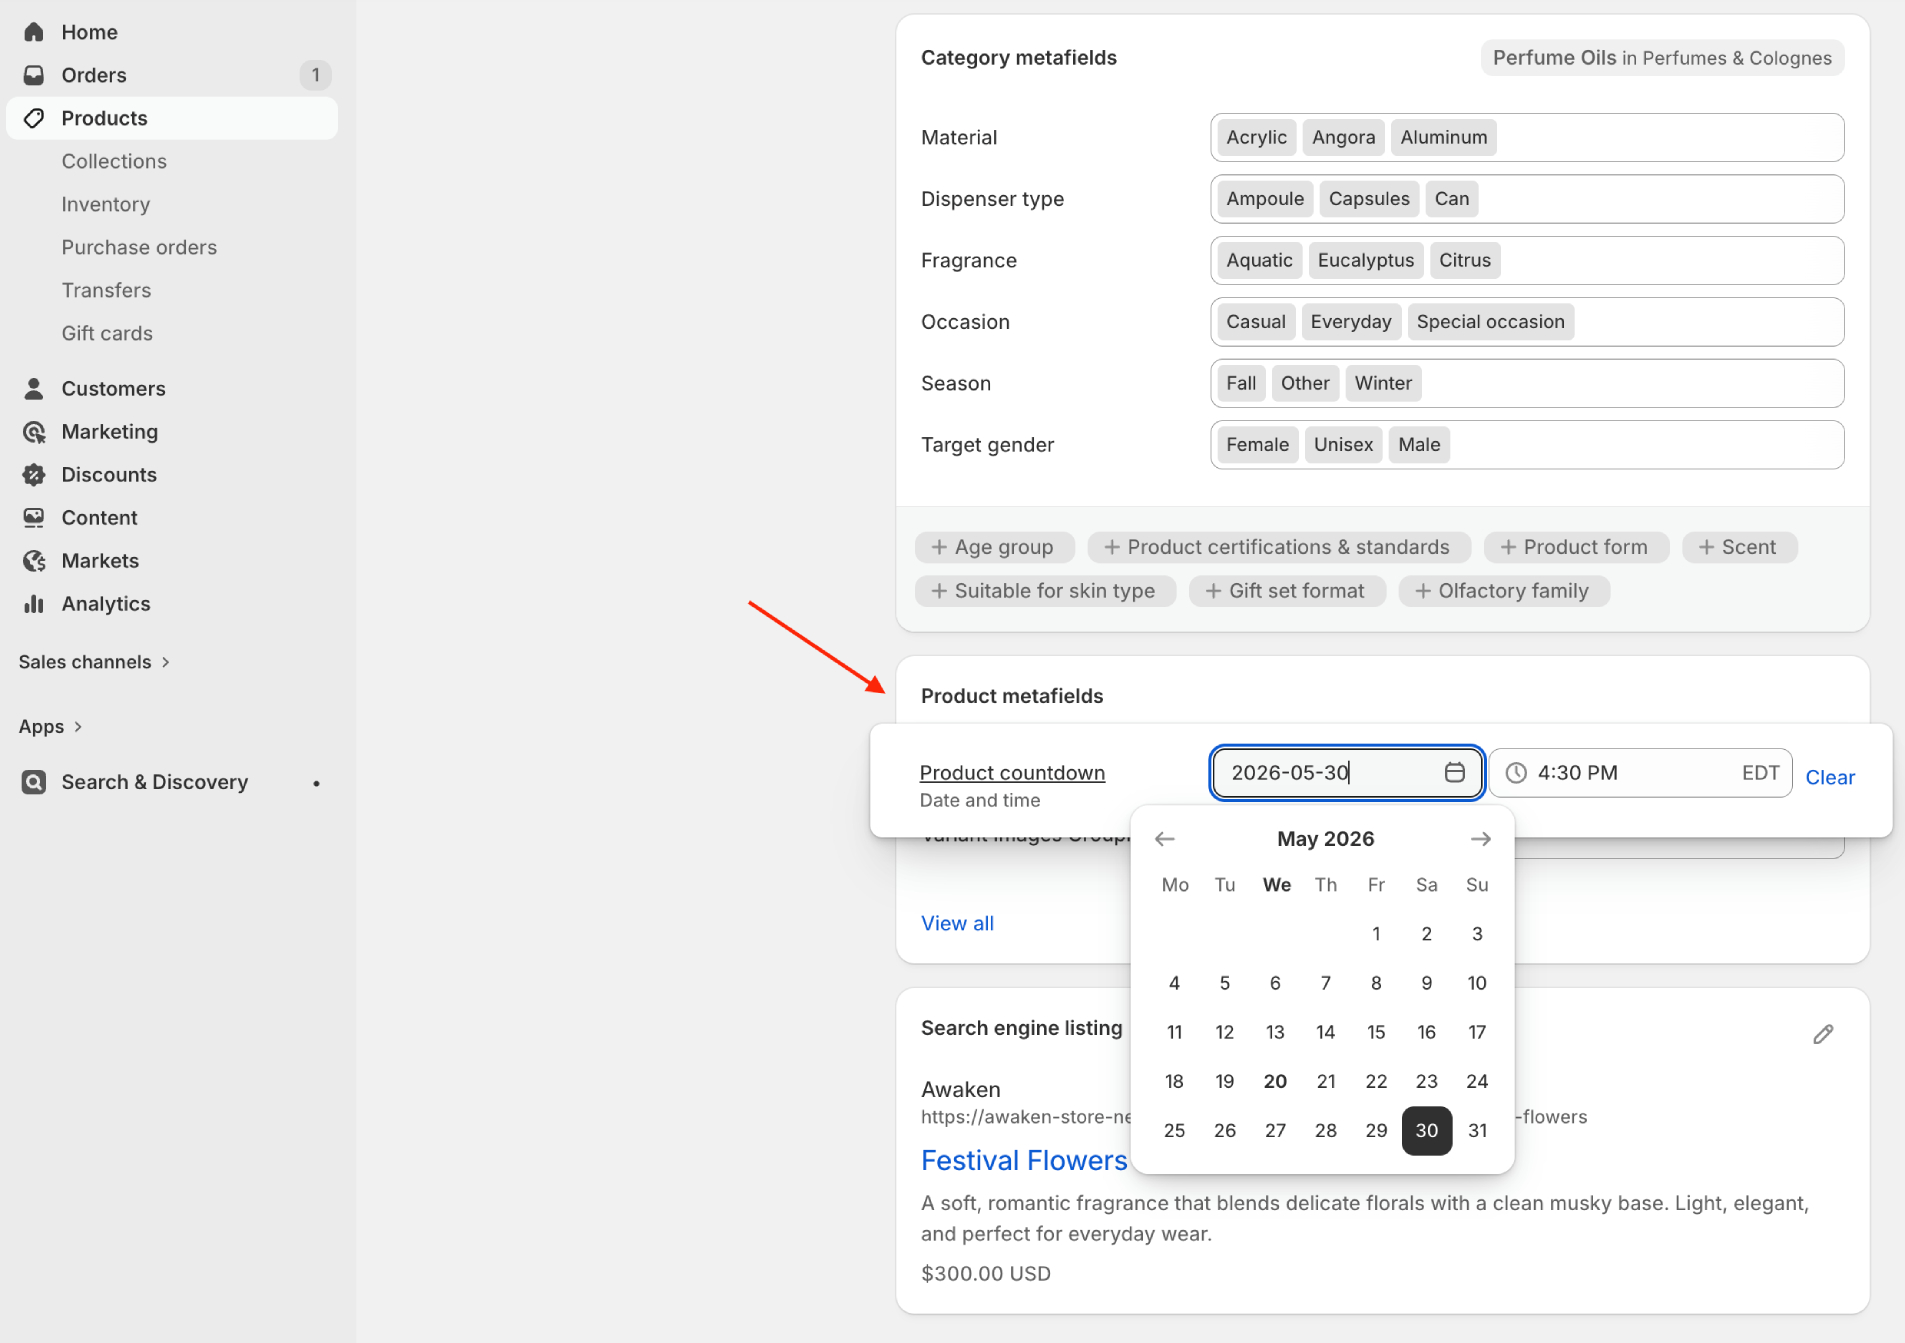Image resolution: width=1905 pixels, height=1343 pixels.
Task: Go to next month arrow in calendar
Action: click(x=1480, y=839)
